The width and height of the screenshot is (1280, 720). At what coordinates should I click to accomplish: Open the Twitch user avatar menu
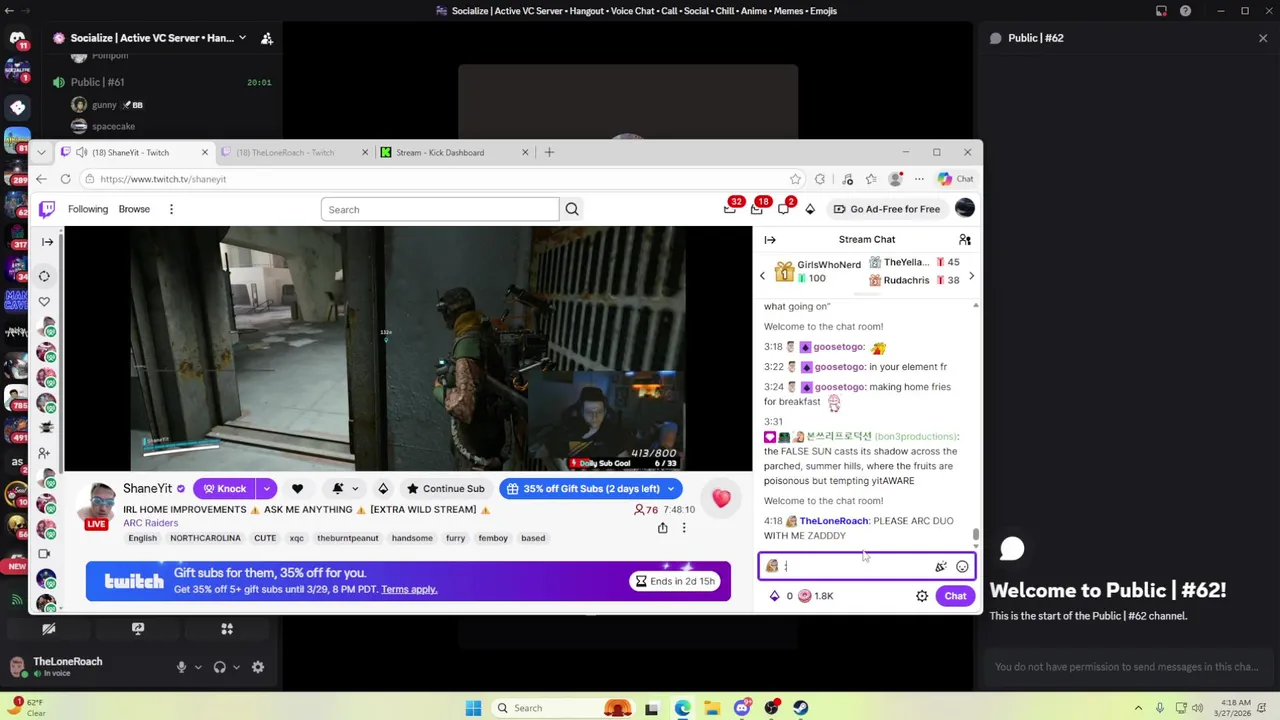coord(965,208)
